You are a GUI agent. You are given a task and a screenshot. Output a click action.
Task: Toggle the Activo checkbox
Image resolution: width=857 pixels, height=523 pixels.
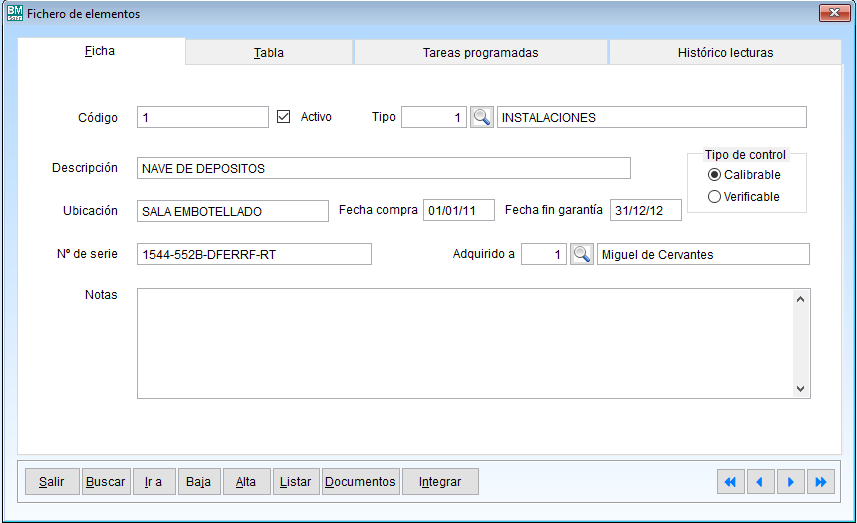pos(283,117)
